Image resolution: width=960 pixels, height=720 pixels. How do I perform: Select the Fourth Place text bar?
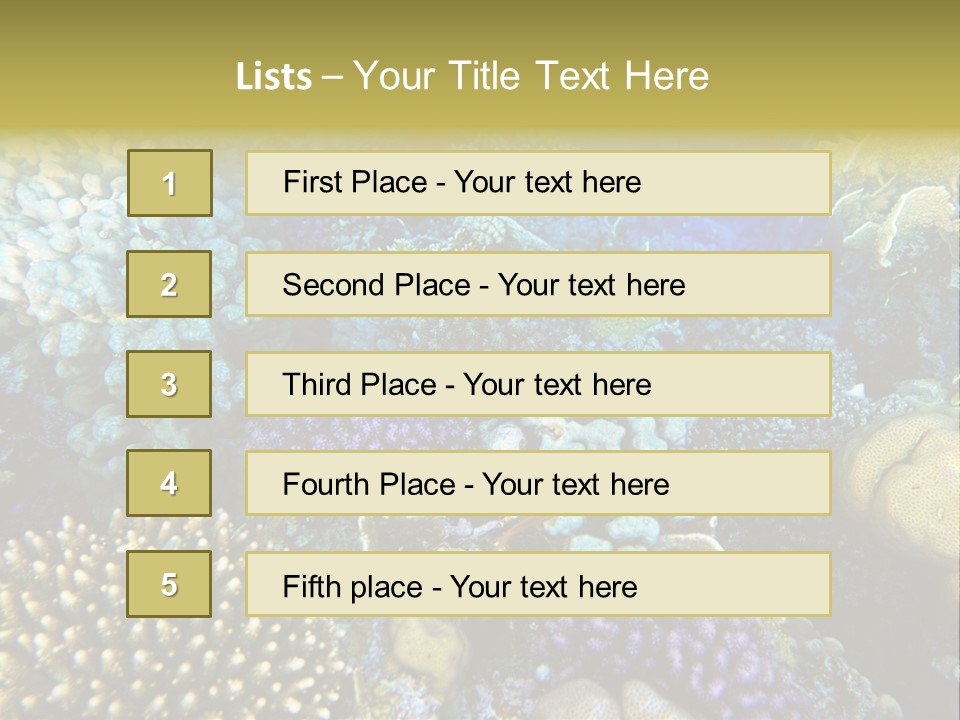pyautogui.click(x=538, y=484)
